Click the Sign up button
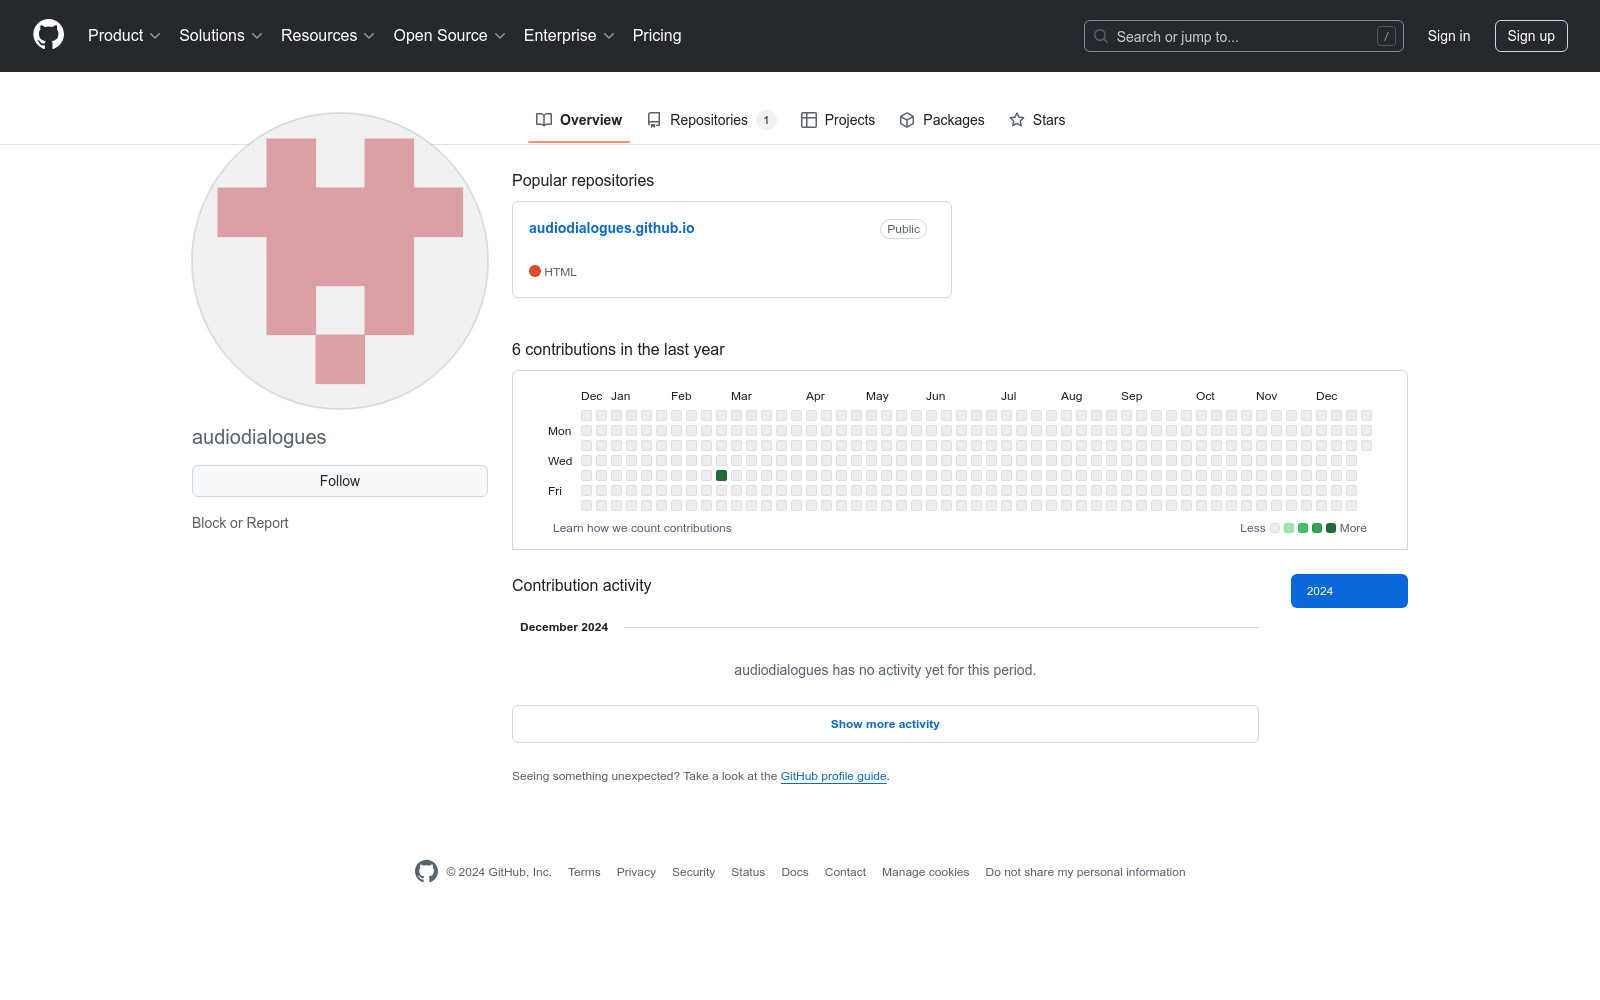This screenshot has height=1000, width=1600. tap(1531, 36)
